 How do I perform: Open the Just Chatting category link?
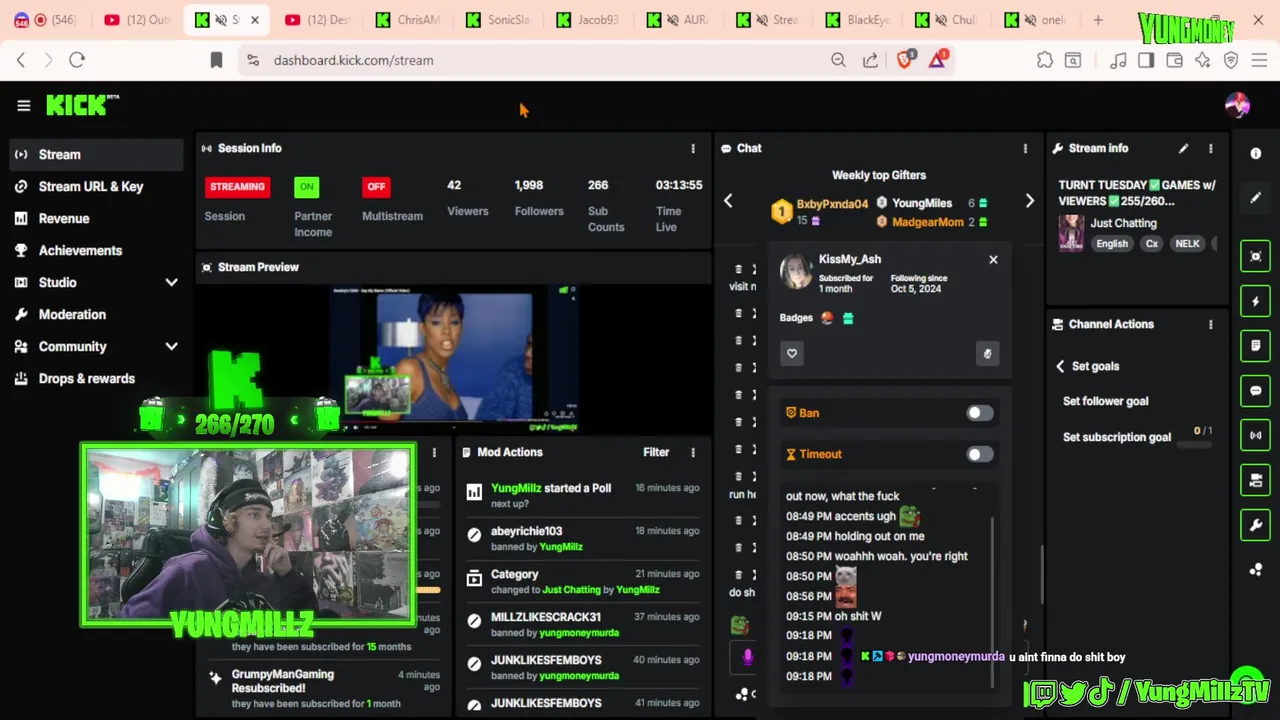click(1123, 223)
